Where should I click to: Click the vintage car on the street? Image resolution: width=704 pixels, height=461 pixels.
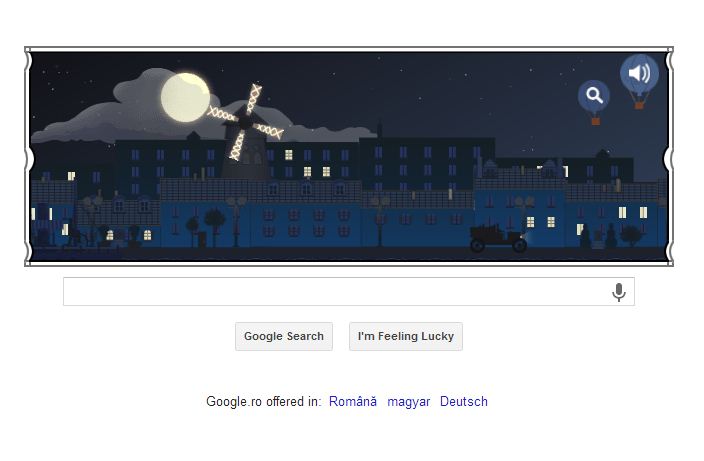[x=498, y=238]
